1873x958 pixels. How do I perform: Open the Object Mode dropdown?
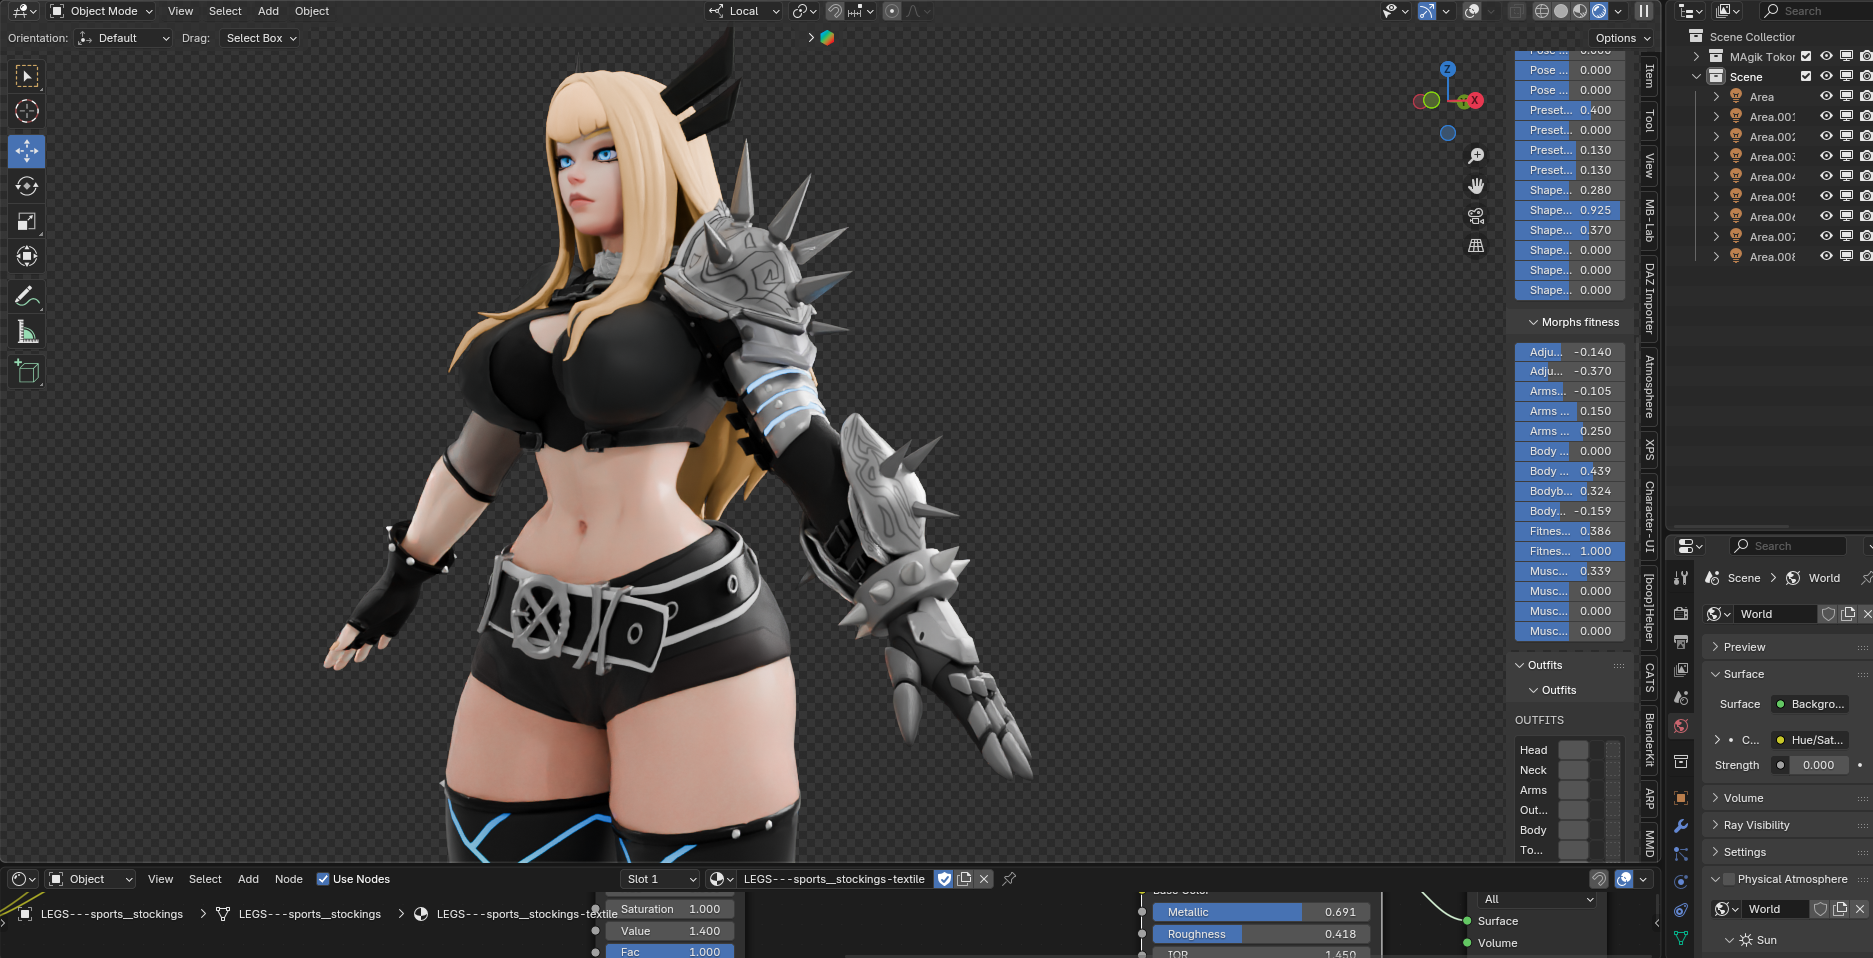coord(101,11)
